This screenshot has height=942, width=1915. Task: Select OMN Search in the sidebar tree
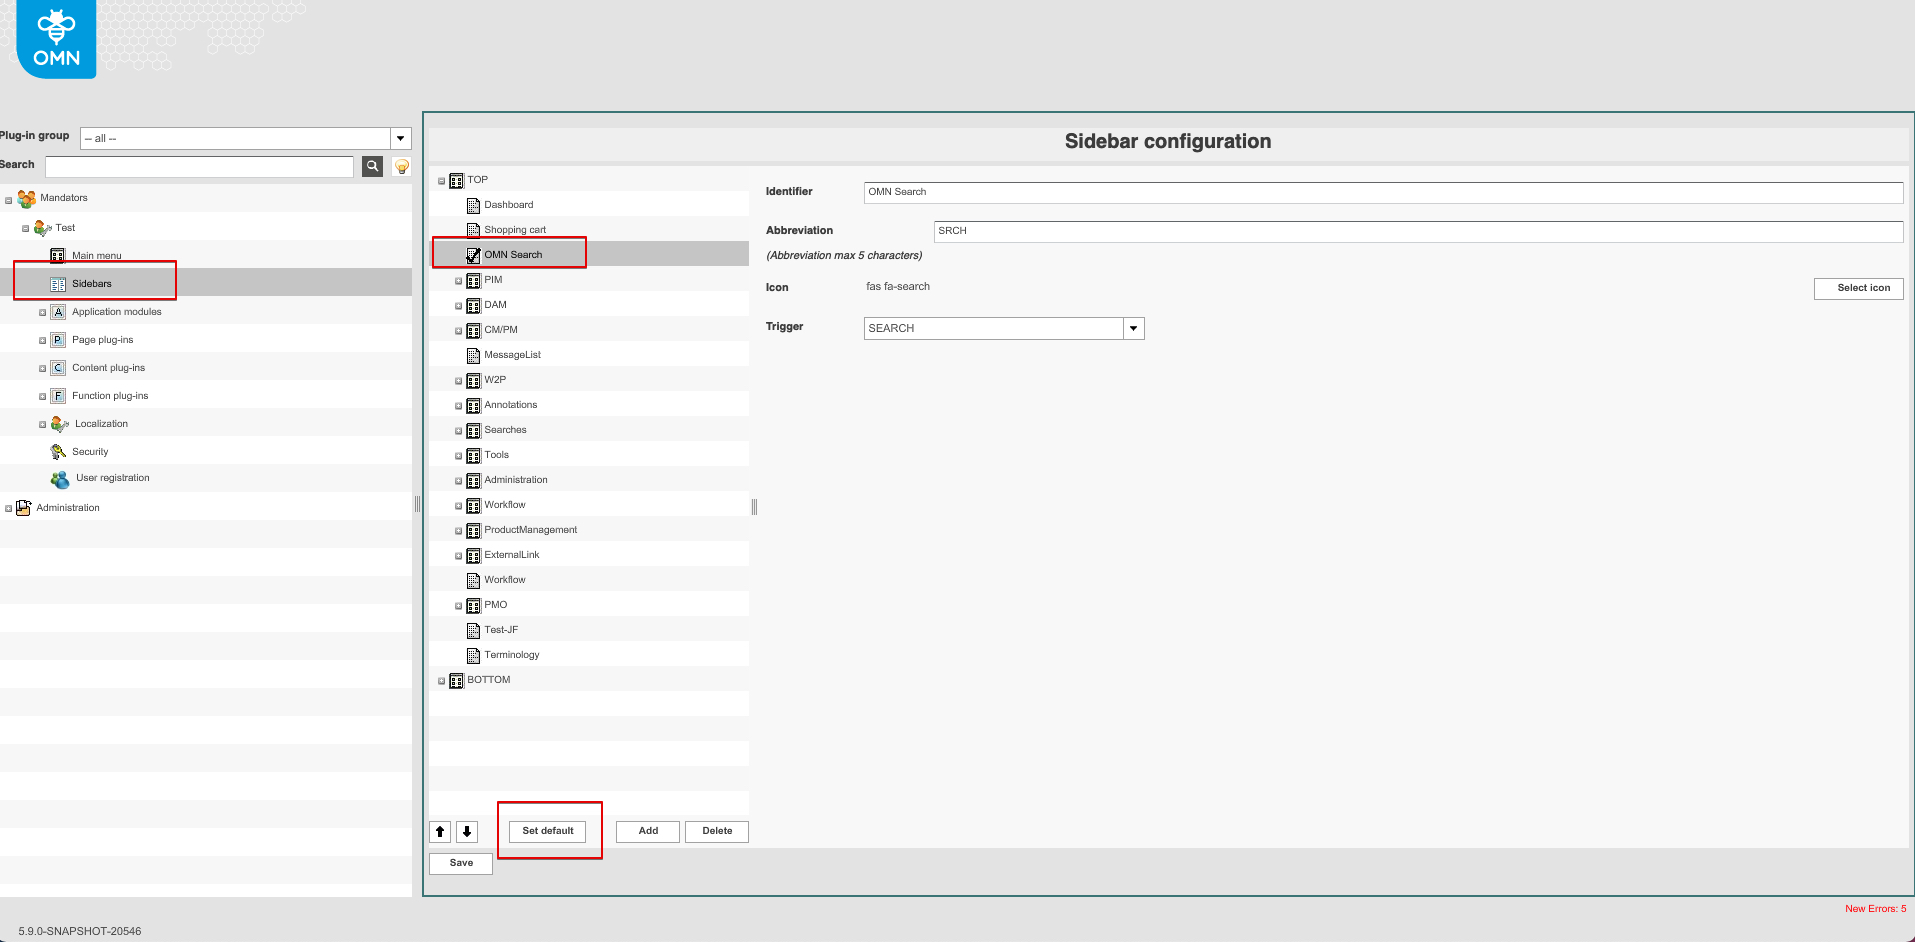pyautogui.click(x=513, y=254)
